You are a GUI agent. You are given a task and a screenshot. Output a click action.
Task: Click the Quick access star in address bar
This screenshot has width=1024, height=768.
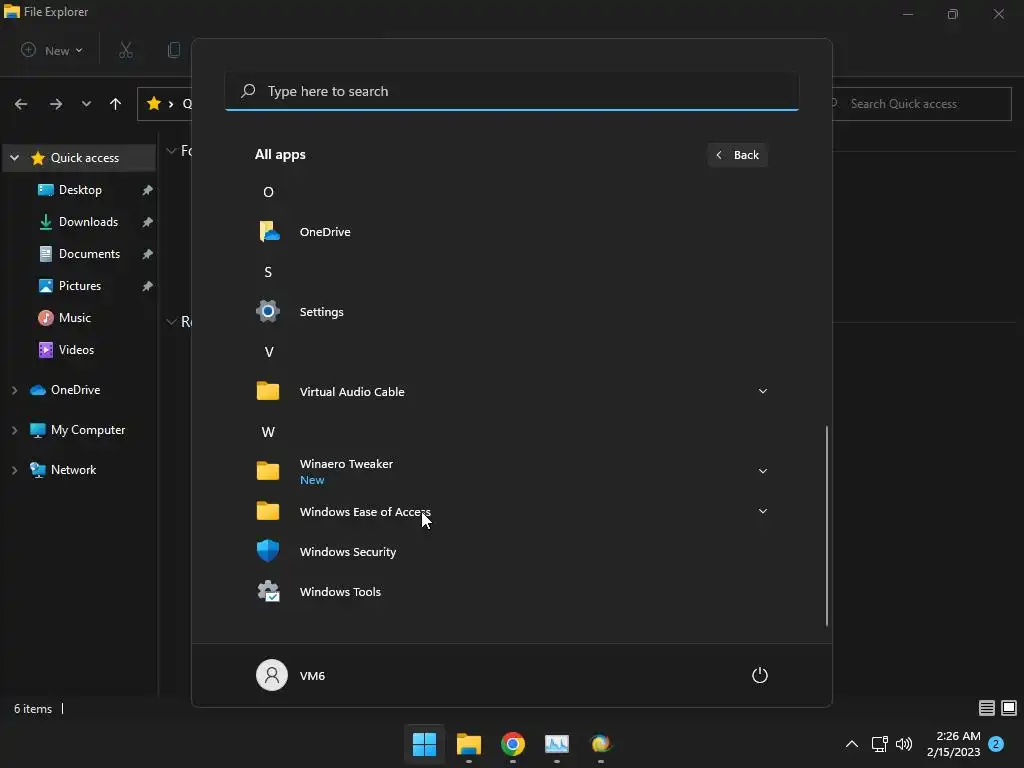154,103
